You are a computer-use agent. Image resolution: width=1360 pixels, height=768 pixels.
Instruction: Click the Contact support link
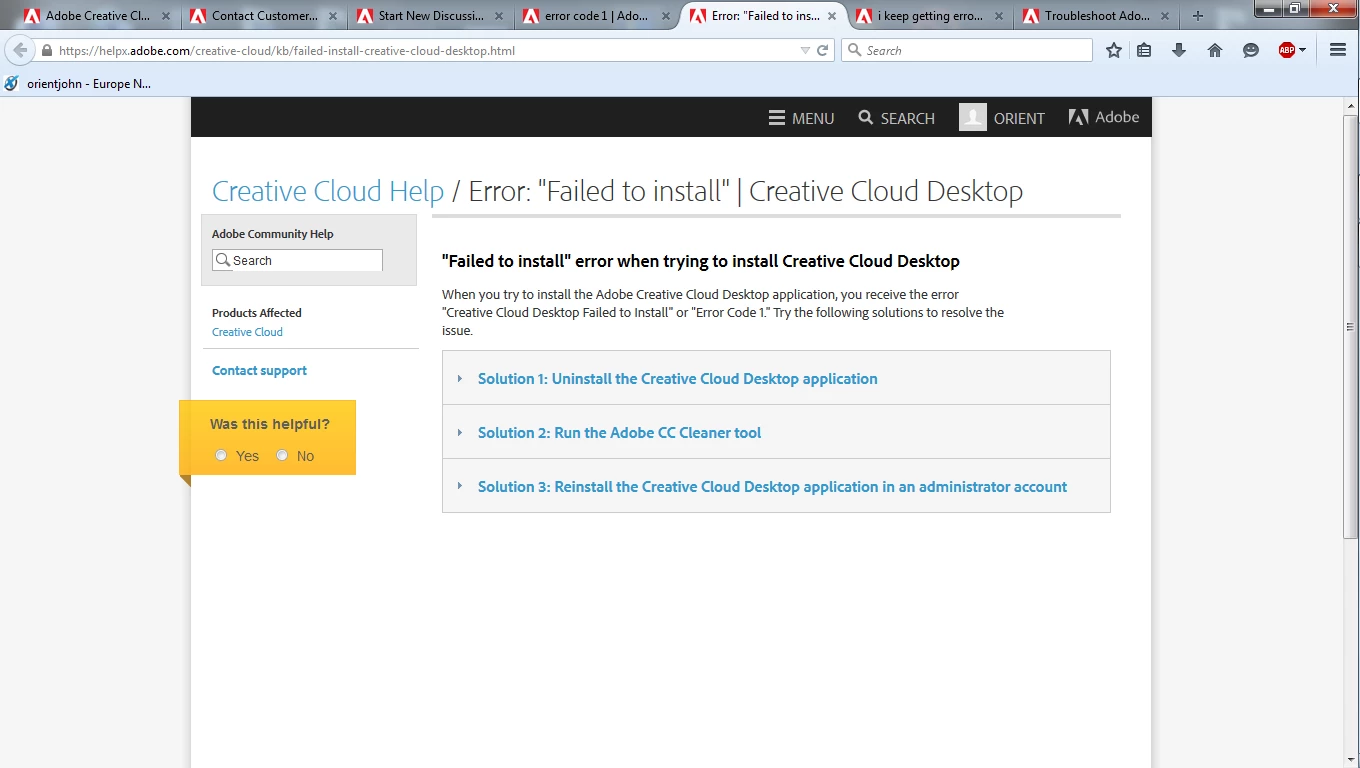pyautogui.click(x=259, y=371)
